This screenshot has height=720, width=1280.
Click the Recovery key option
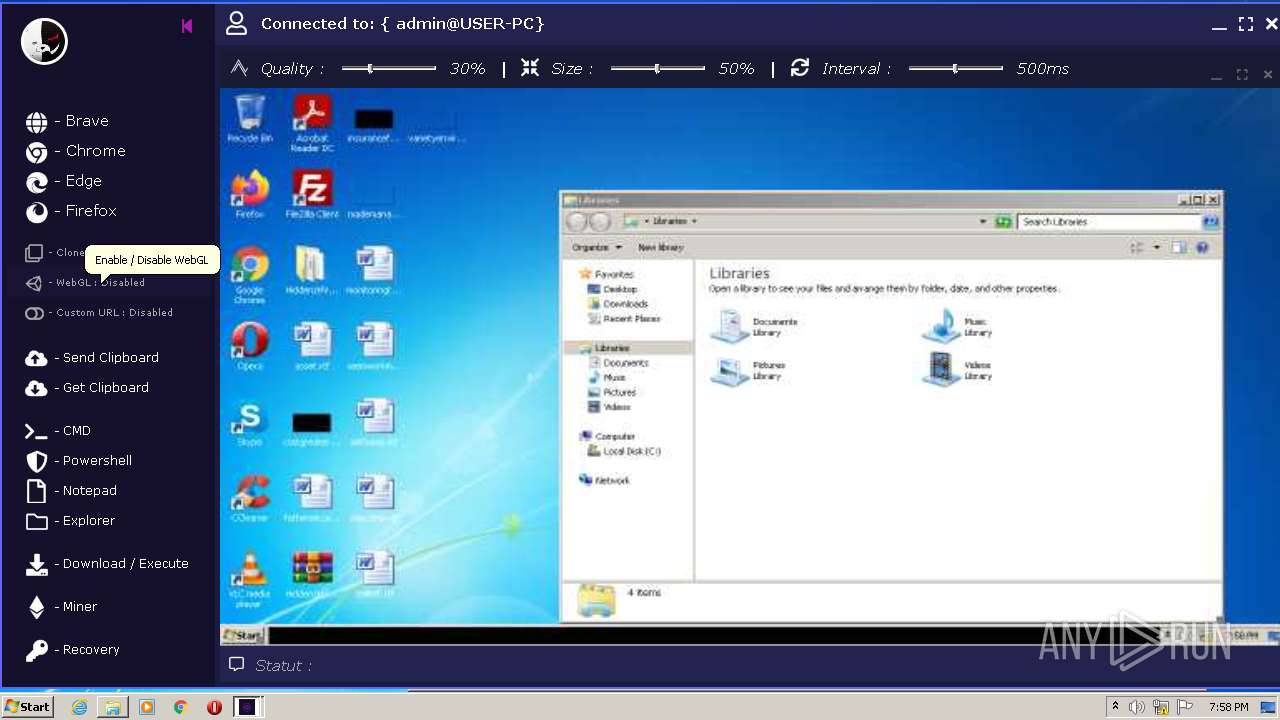(73, 650)
